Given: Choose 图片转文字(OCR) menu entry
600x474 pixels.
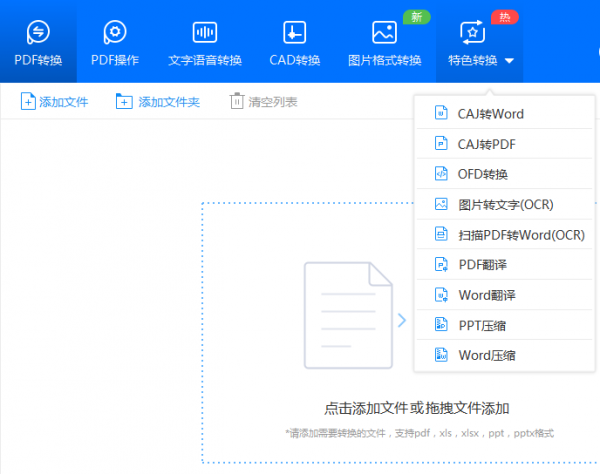Looking at the screenshot, I should 504,204.
